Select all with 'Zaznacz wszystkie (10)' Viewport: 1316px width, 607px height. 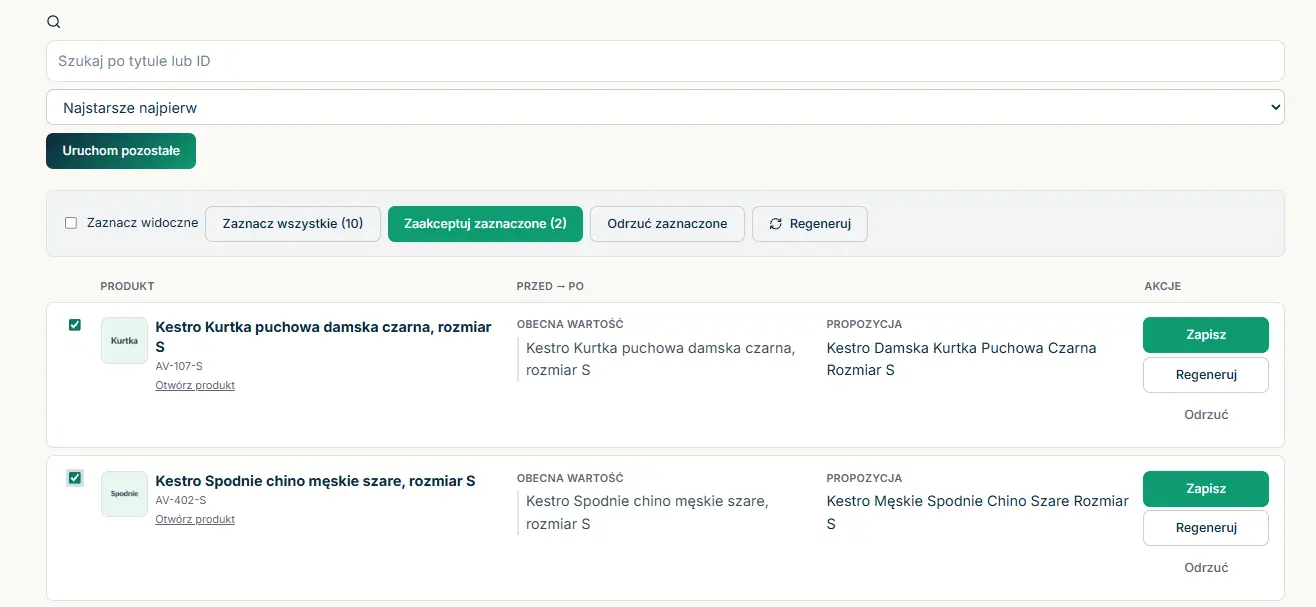(293, 224)
